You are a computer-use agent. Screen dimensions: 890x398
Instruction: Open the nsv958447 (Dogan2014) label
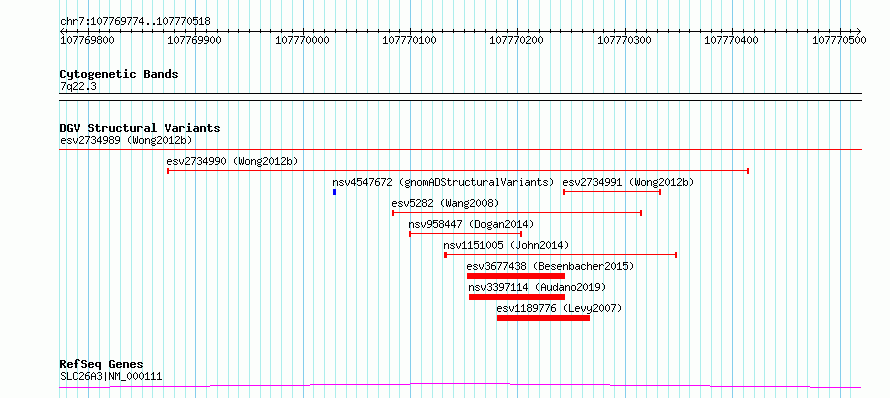click(471, 224)
